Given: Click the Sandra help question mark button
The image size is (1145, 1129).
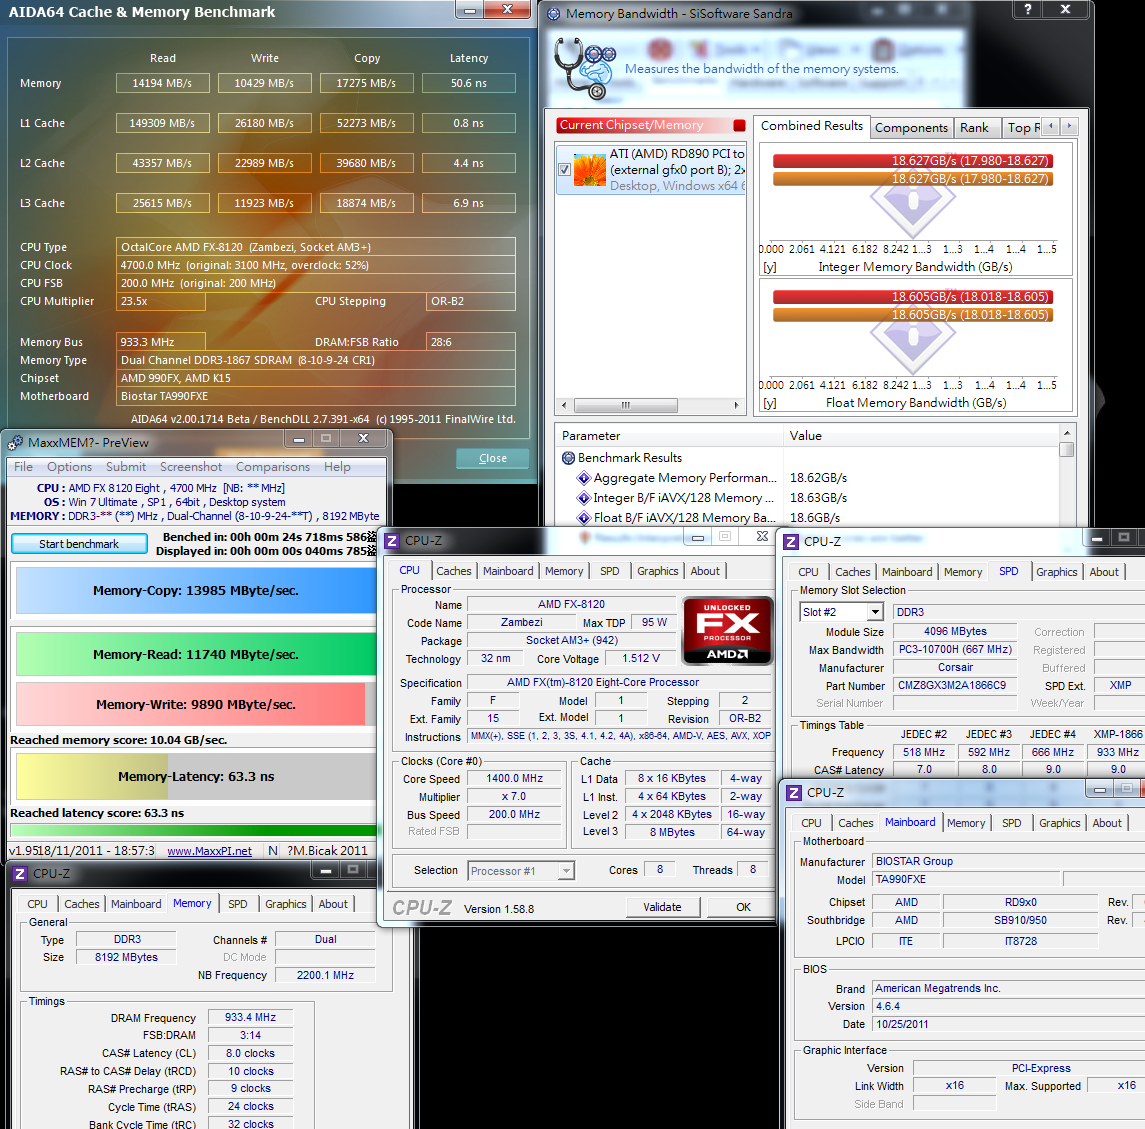Looking at the screenshot, I should [1028, 9].
